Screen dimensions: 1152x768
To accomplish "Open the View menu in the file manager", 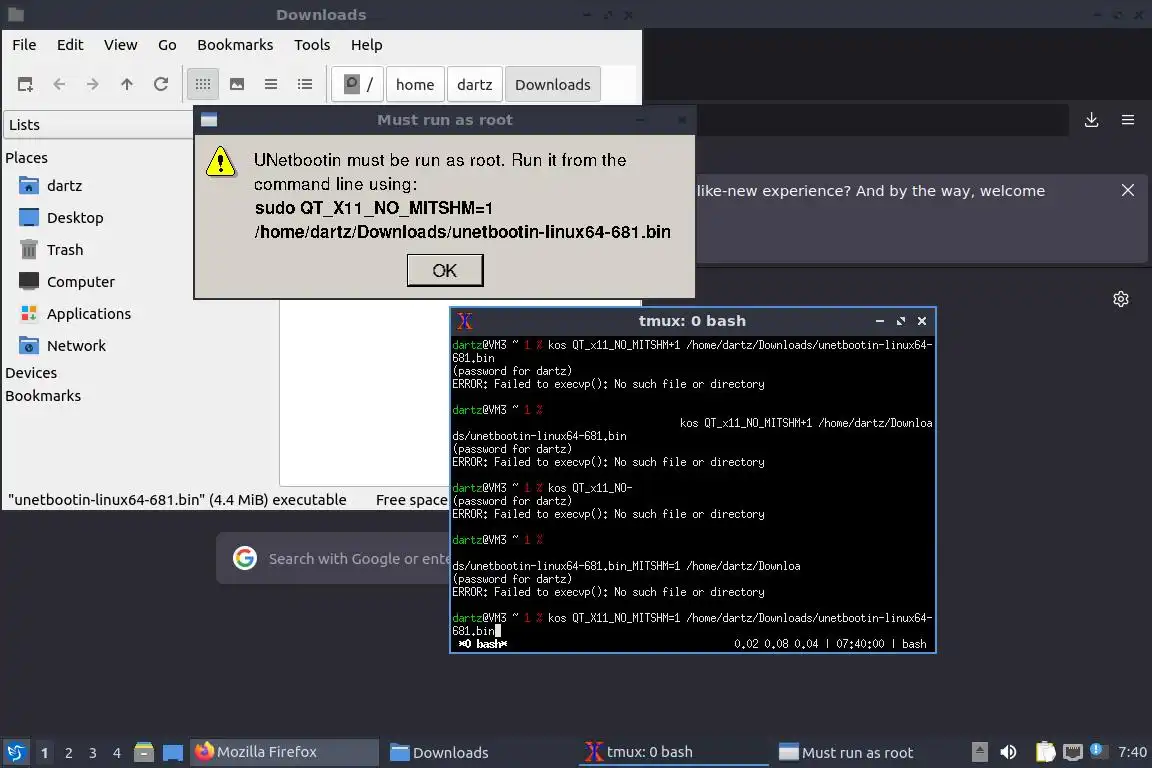I will tap(120, 45).
